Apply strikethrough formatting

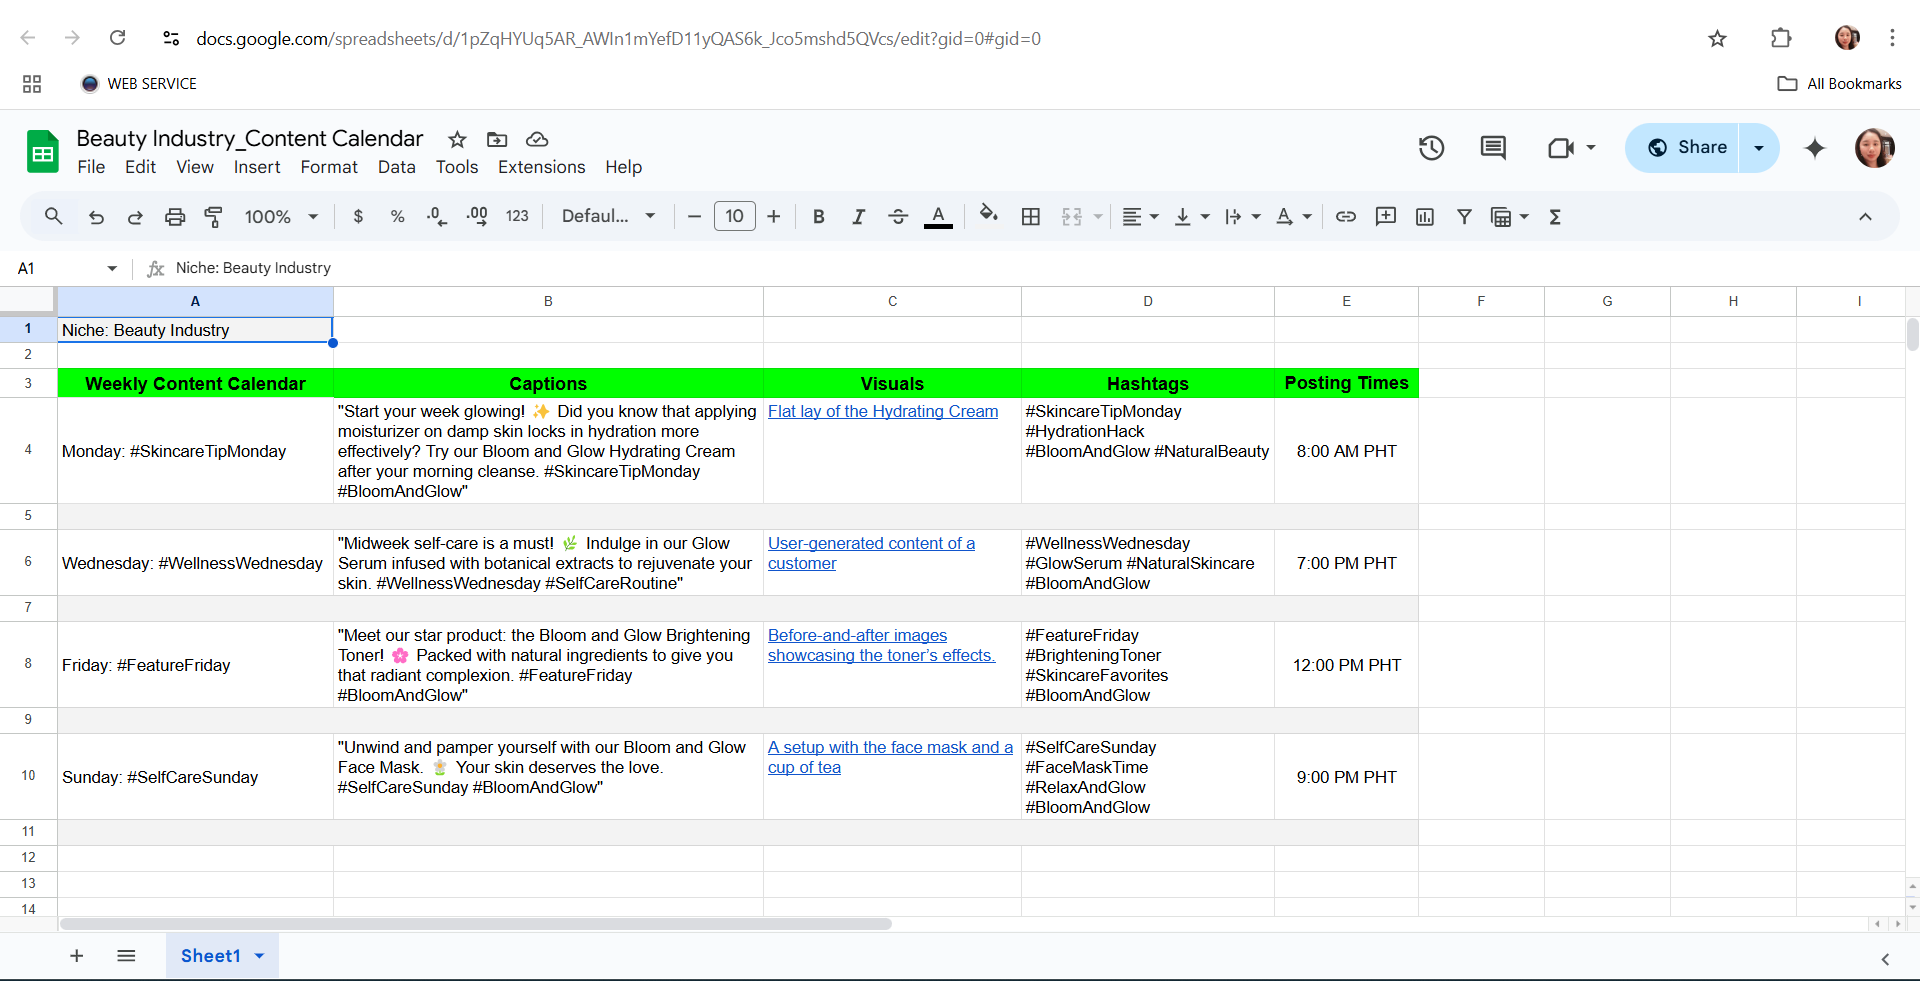coord(898,216)
